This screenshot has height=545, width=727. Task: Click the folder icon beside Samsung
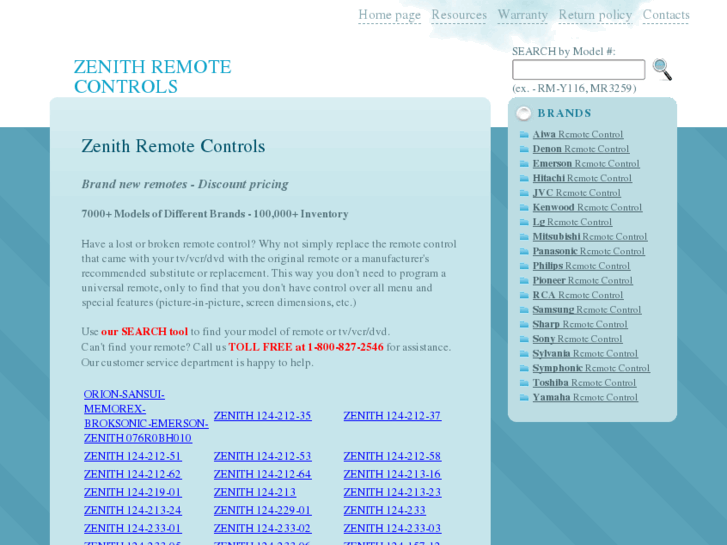[524, 310]
